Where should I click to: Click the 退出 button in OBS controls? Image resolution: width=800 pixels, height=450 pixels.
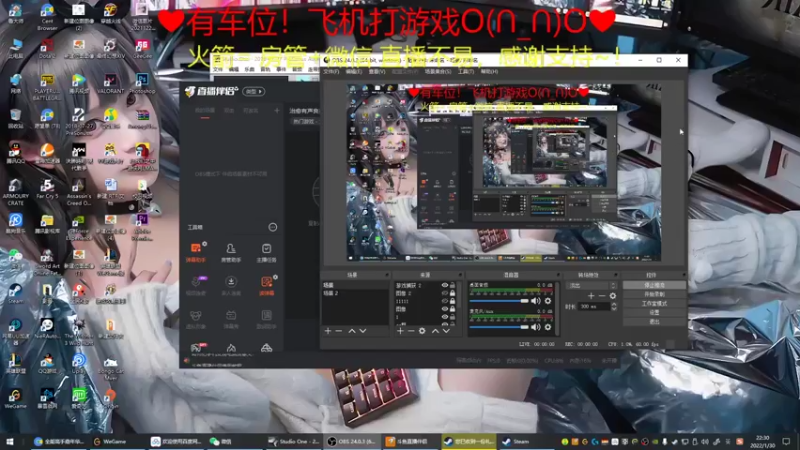(x=654, y=321)
